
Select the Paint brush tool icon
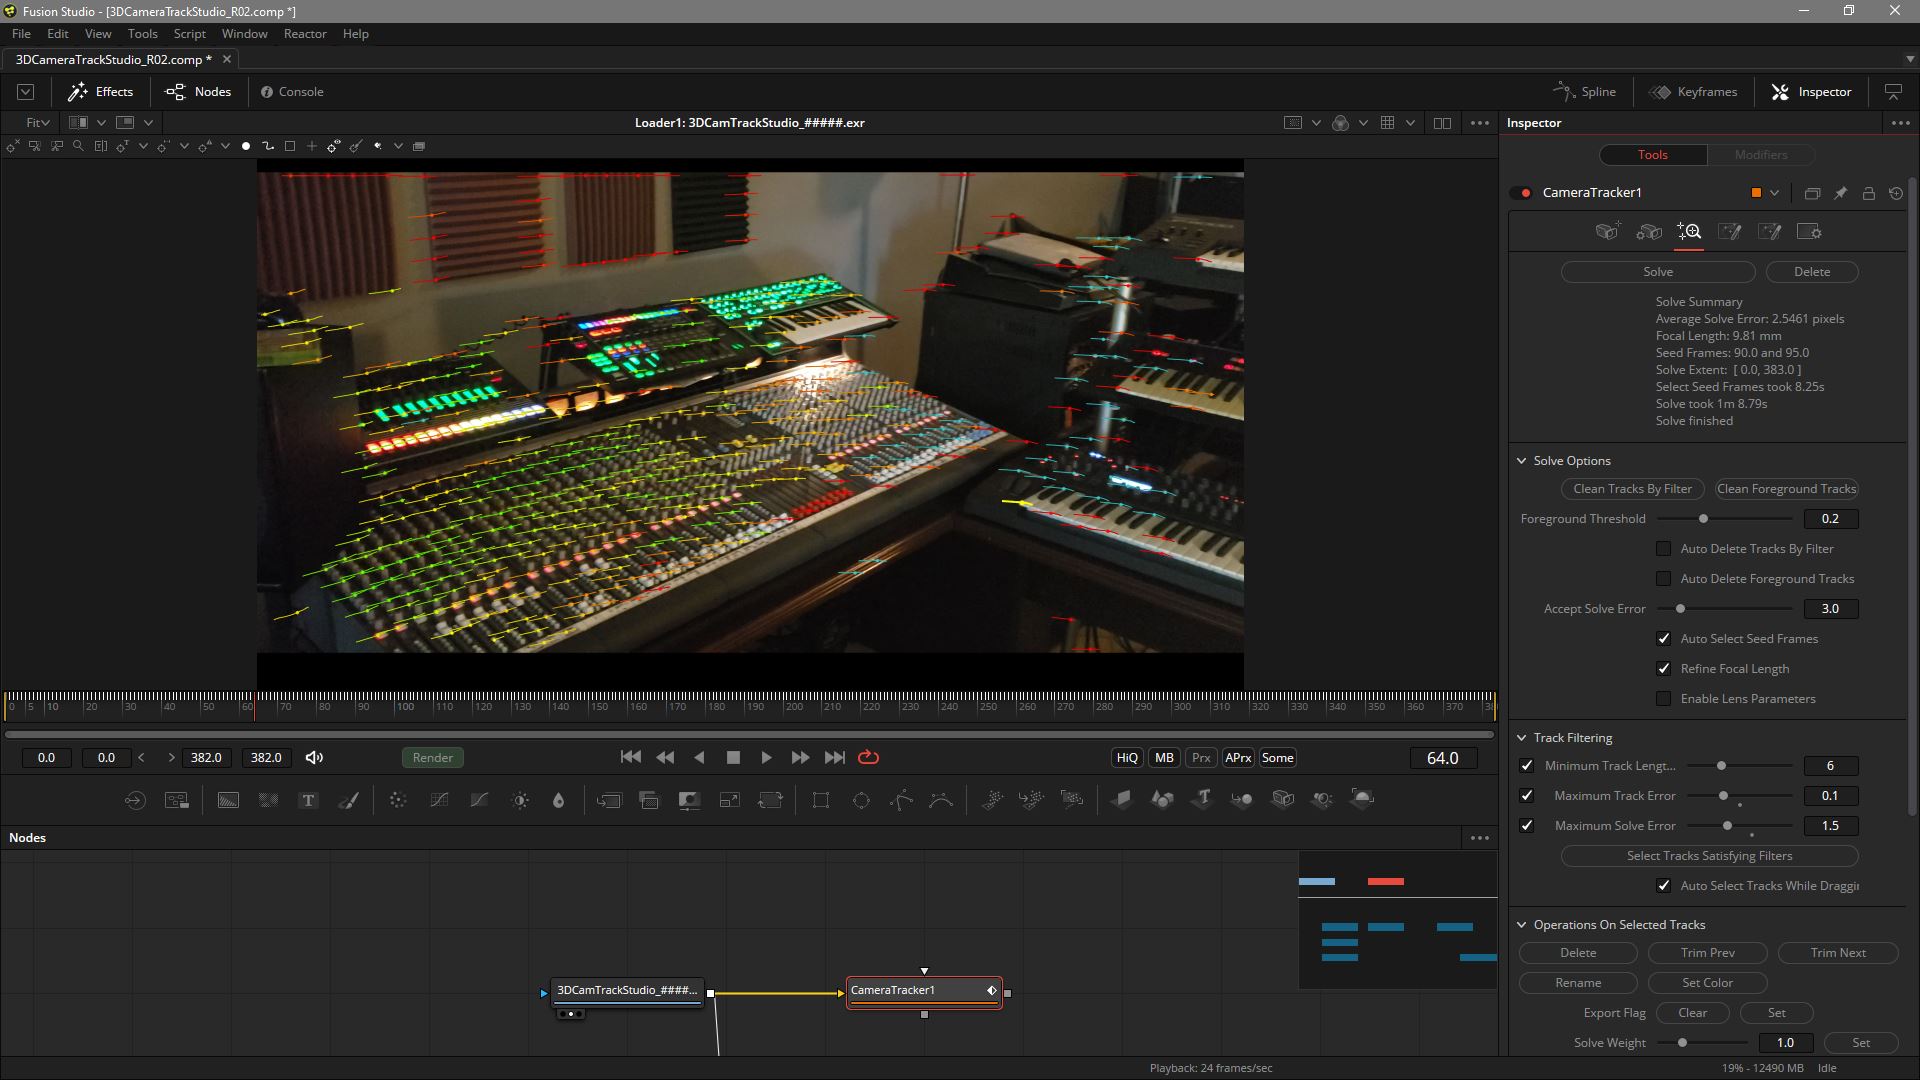tap(348, 800)
